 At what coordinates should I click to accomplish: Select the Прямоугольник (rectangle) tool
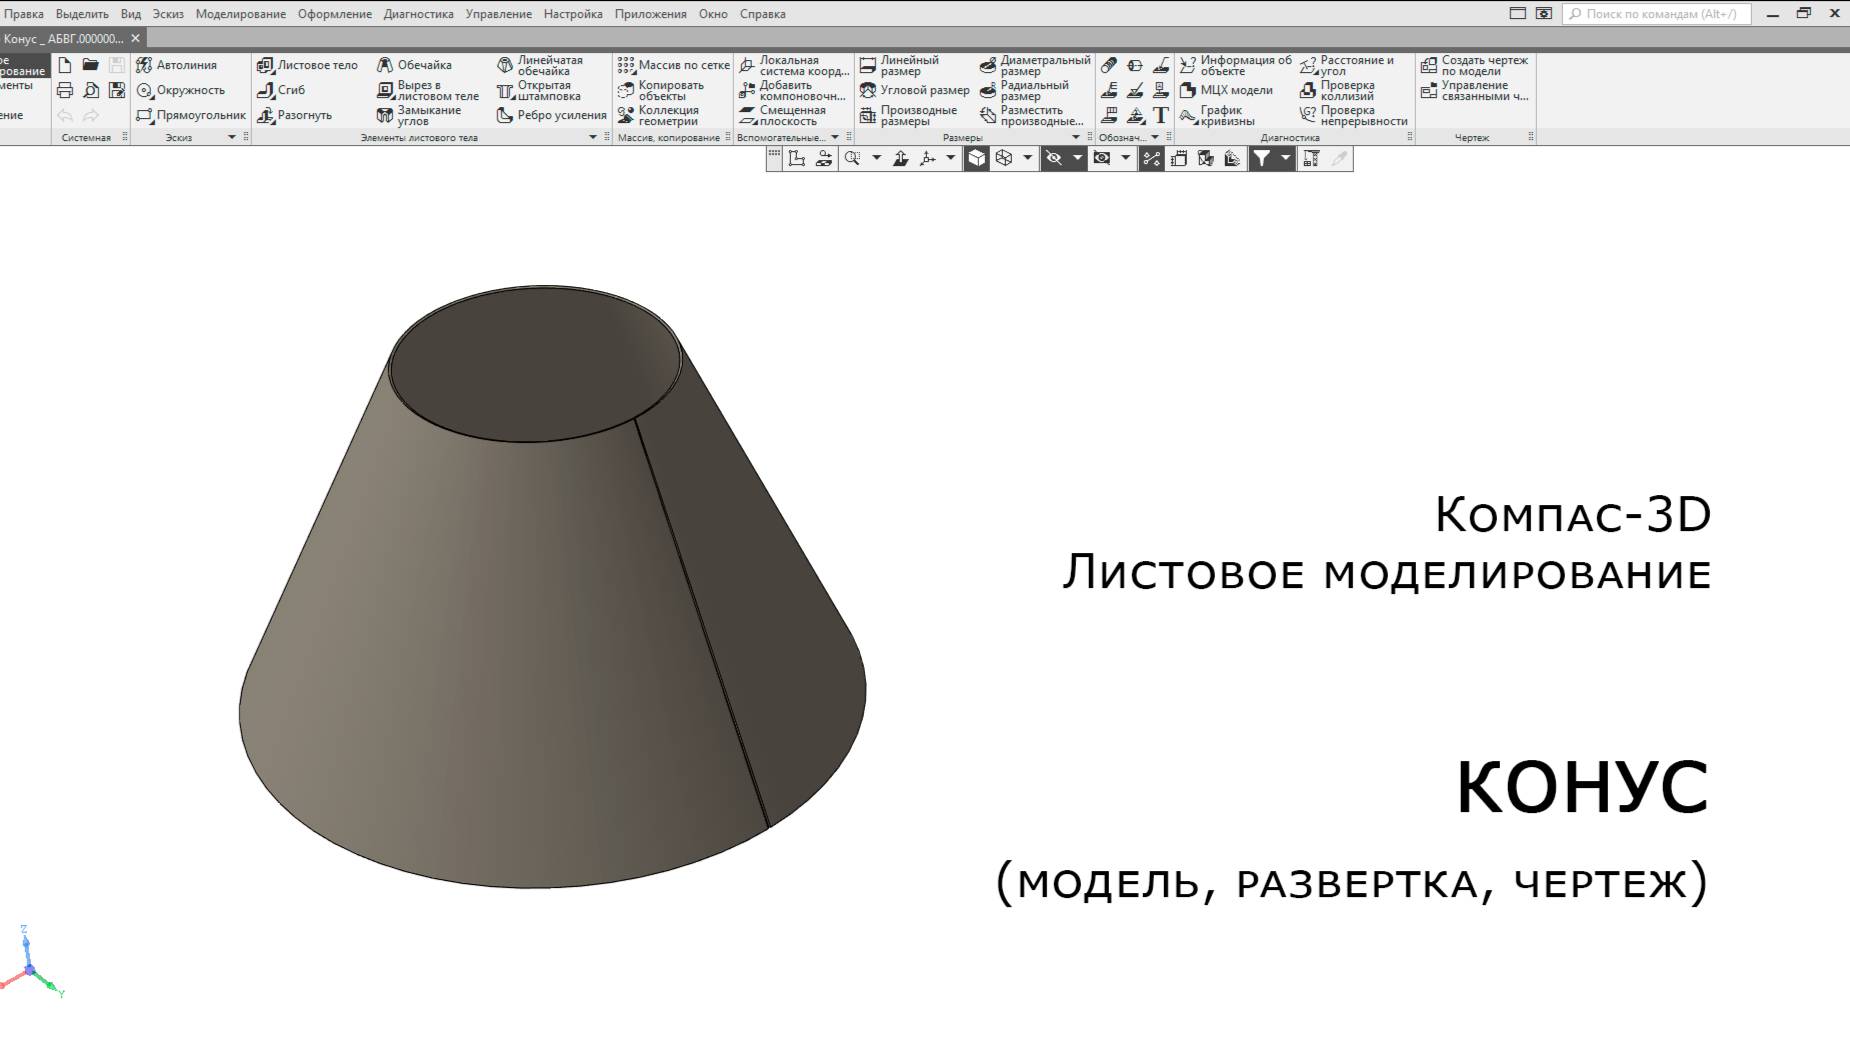[x=190, y=115]
